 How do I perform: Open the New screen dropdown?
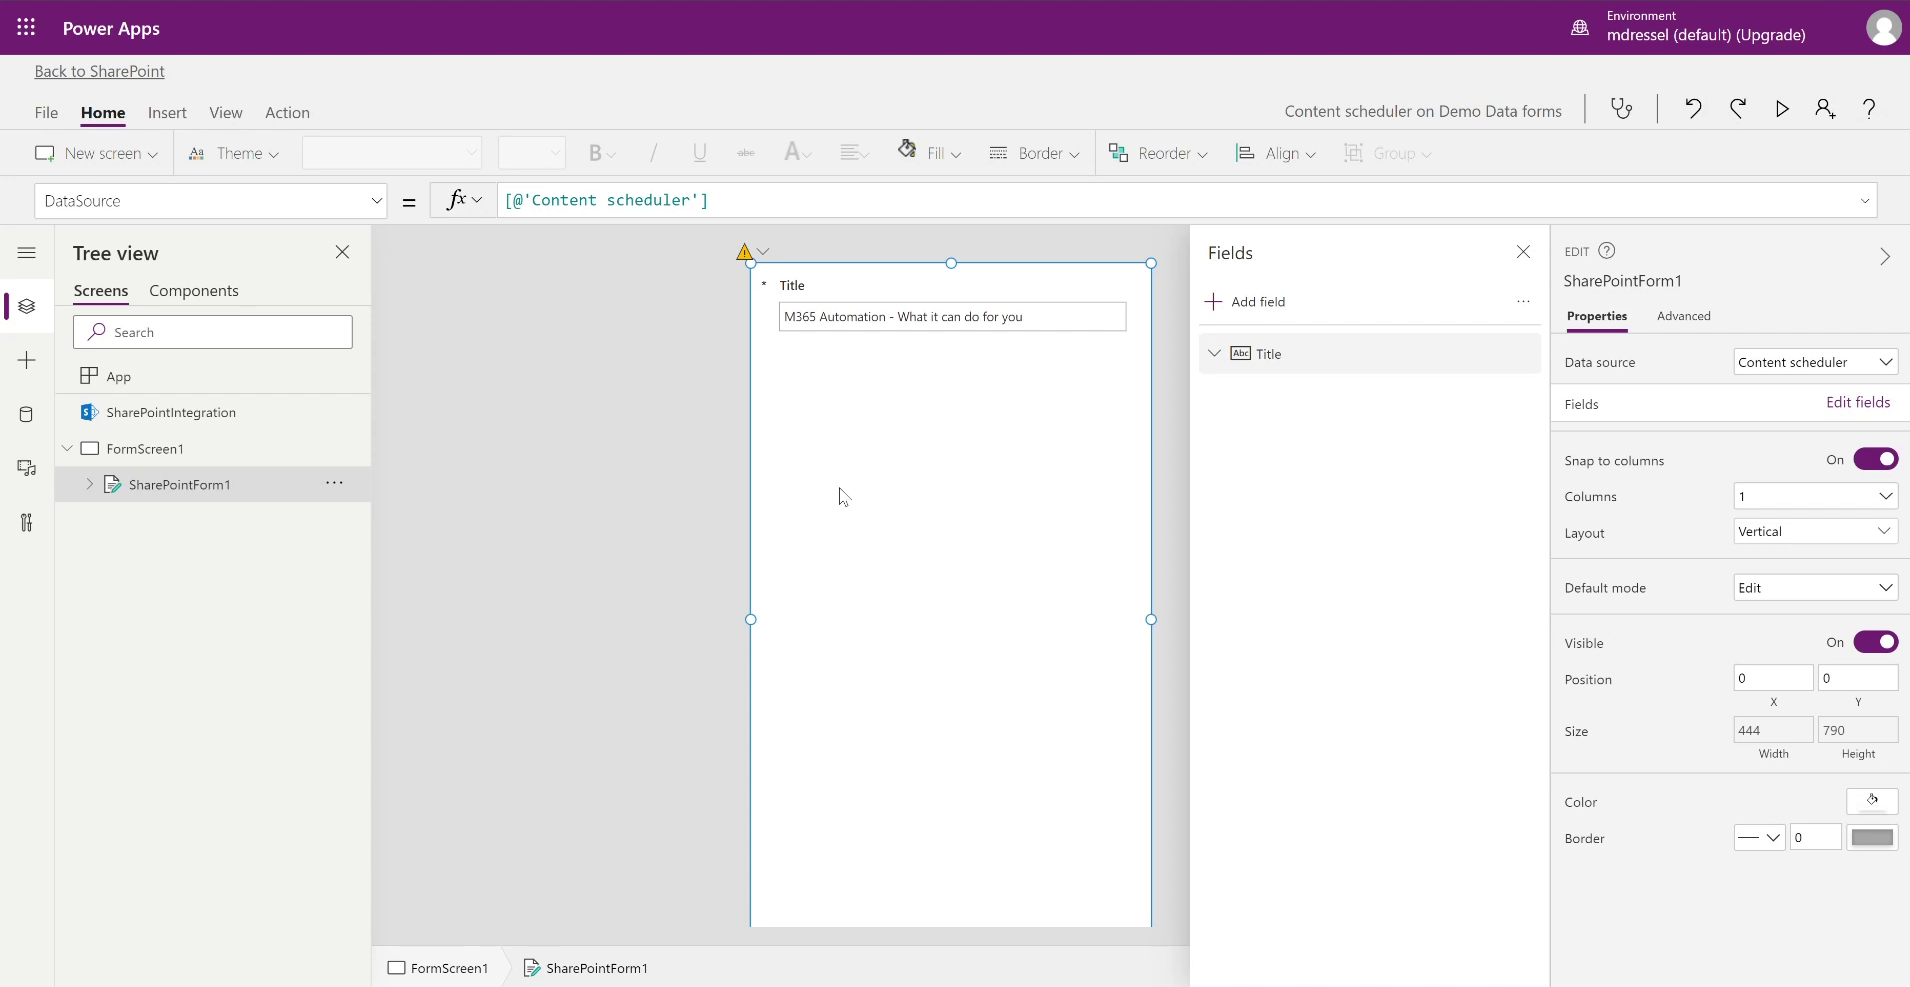(x=96, y=153)
